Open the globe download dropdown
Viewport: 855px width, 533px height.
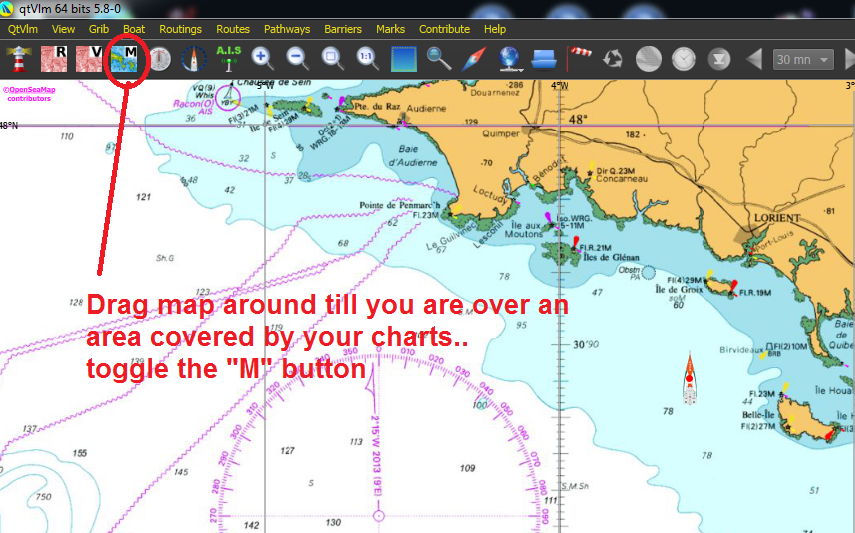tap(510, 58)
